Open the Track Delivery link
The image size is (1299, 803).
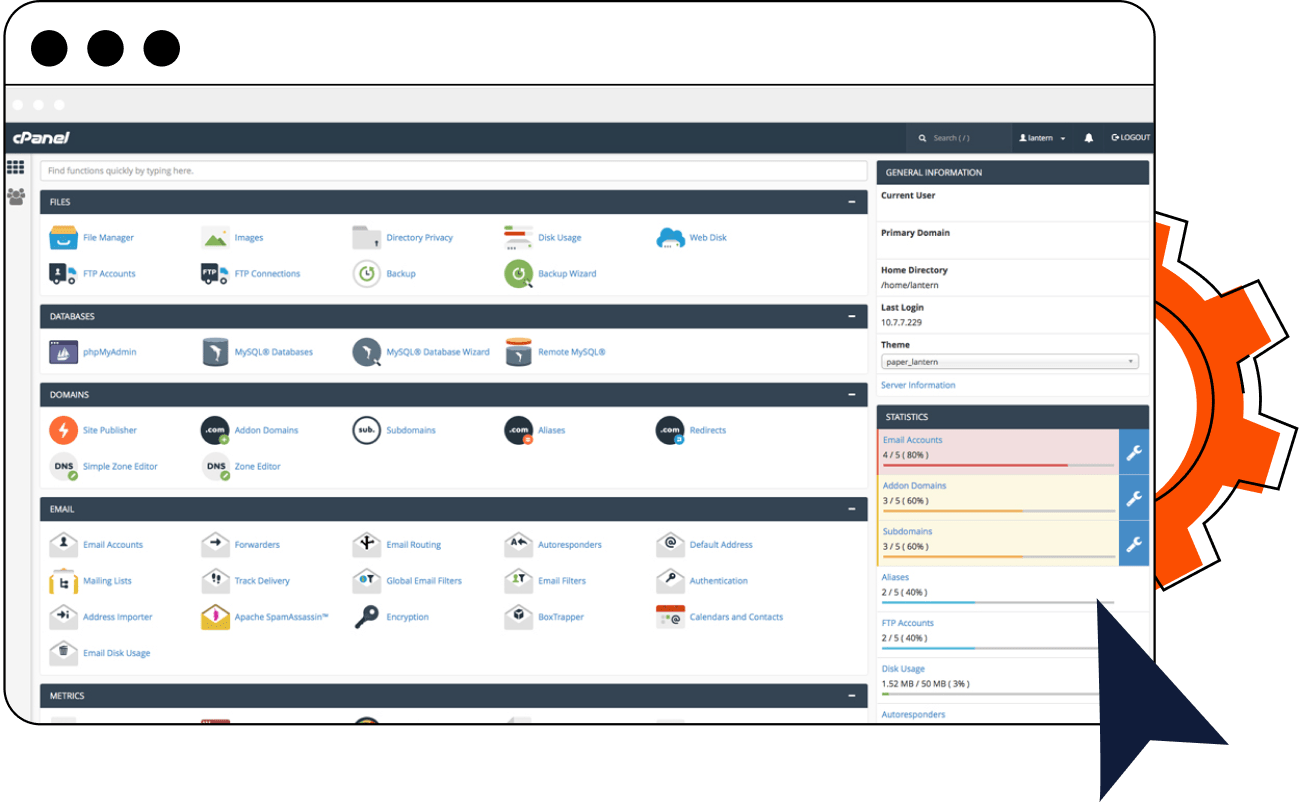point(262,581)
